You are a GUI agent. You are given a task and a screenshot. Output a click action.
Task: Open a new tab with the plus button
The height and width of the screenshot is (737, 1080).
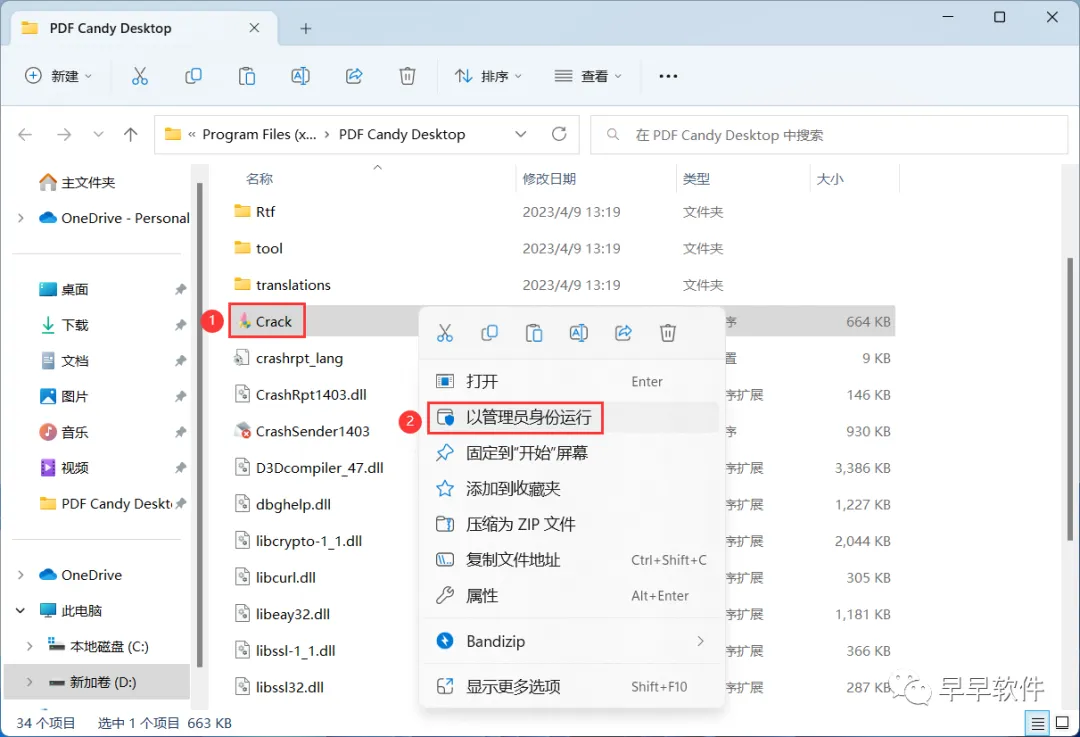coord(306,28)
